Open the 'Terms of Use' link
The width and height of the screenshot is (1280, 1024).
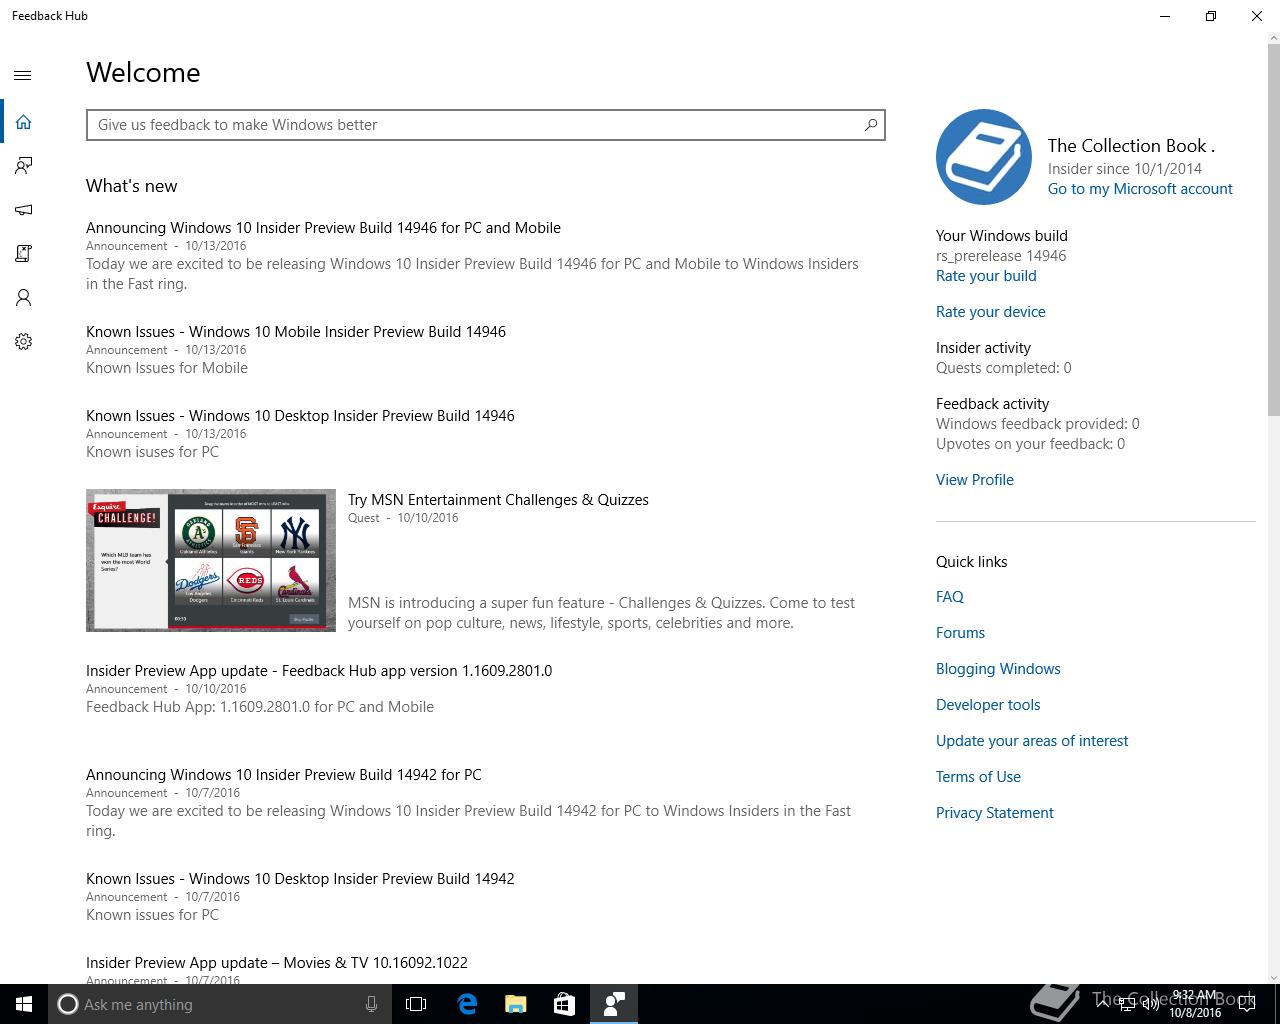tap(978, 777)
